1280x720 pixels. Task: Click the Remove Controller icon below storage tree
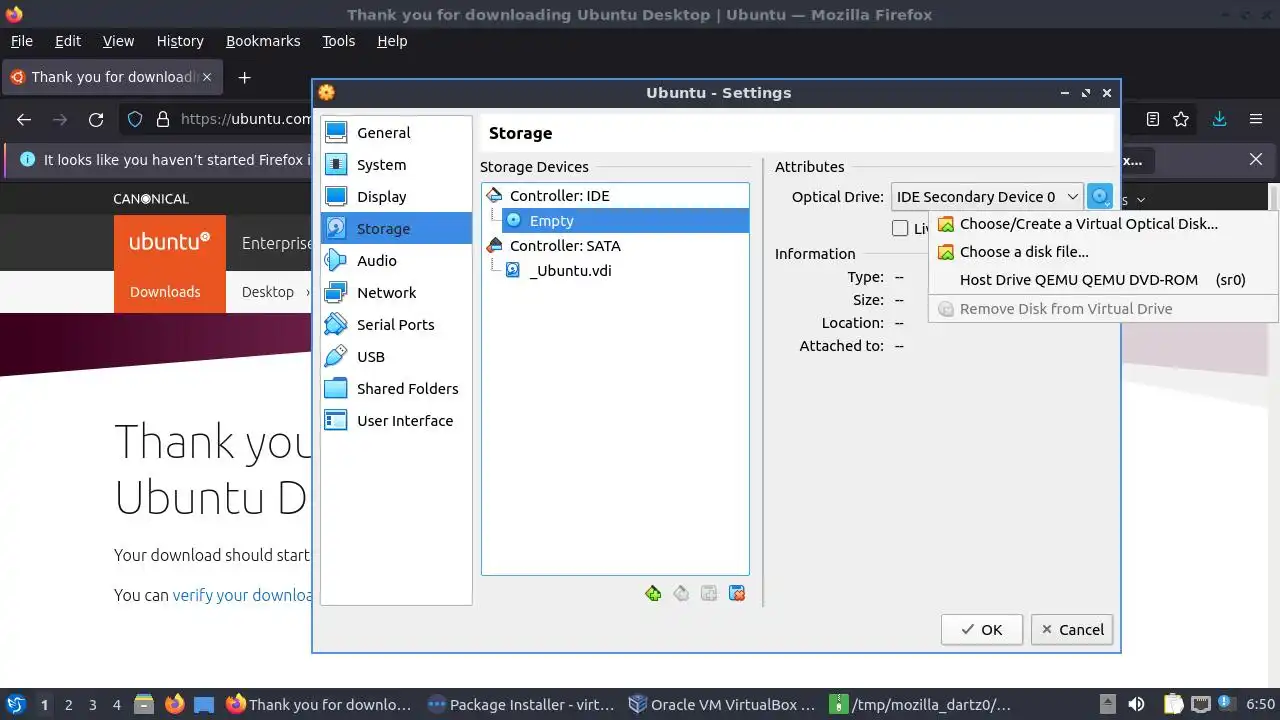click(x=681, y=594)
